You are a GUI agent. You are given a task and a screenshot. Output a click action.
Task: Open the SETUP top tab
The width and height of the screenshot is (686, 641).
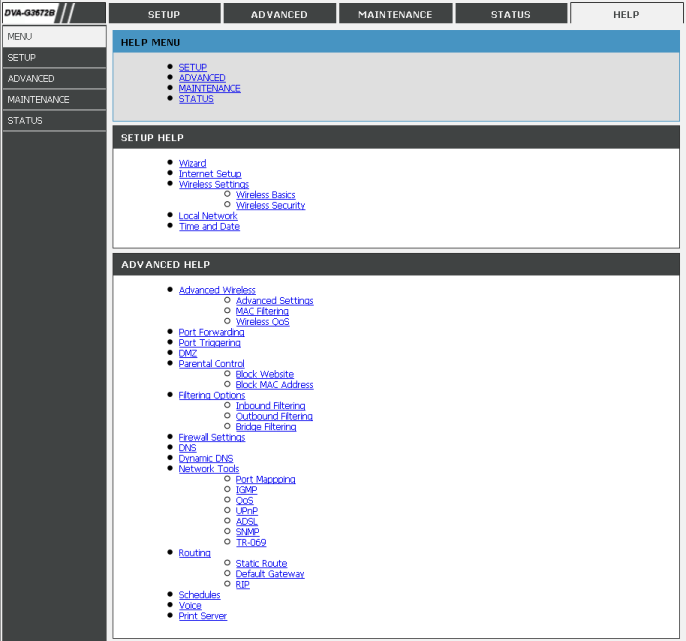164,14
